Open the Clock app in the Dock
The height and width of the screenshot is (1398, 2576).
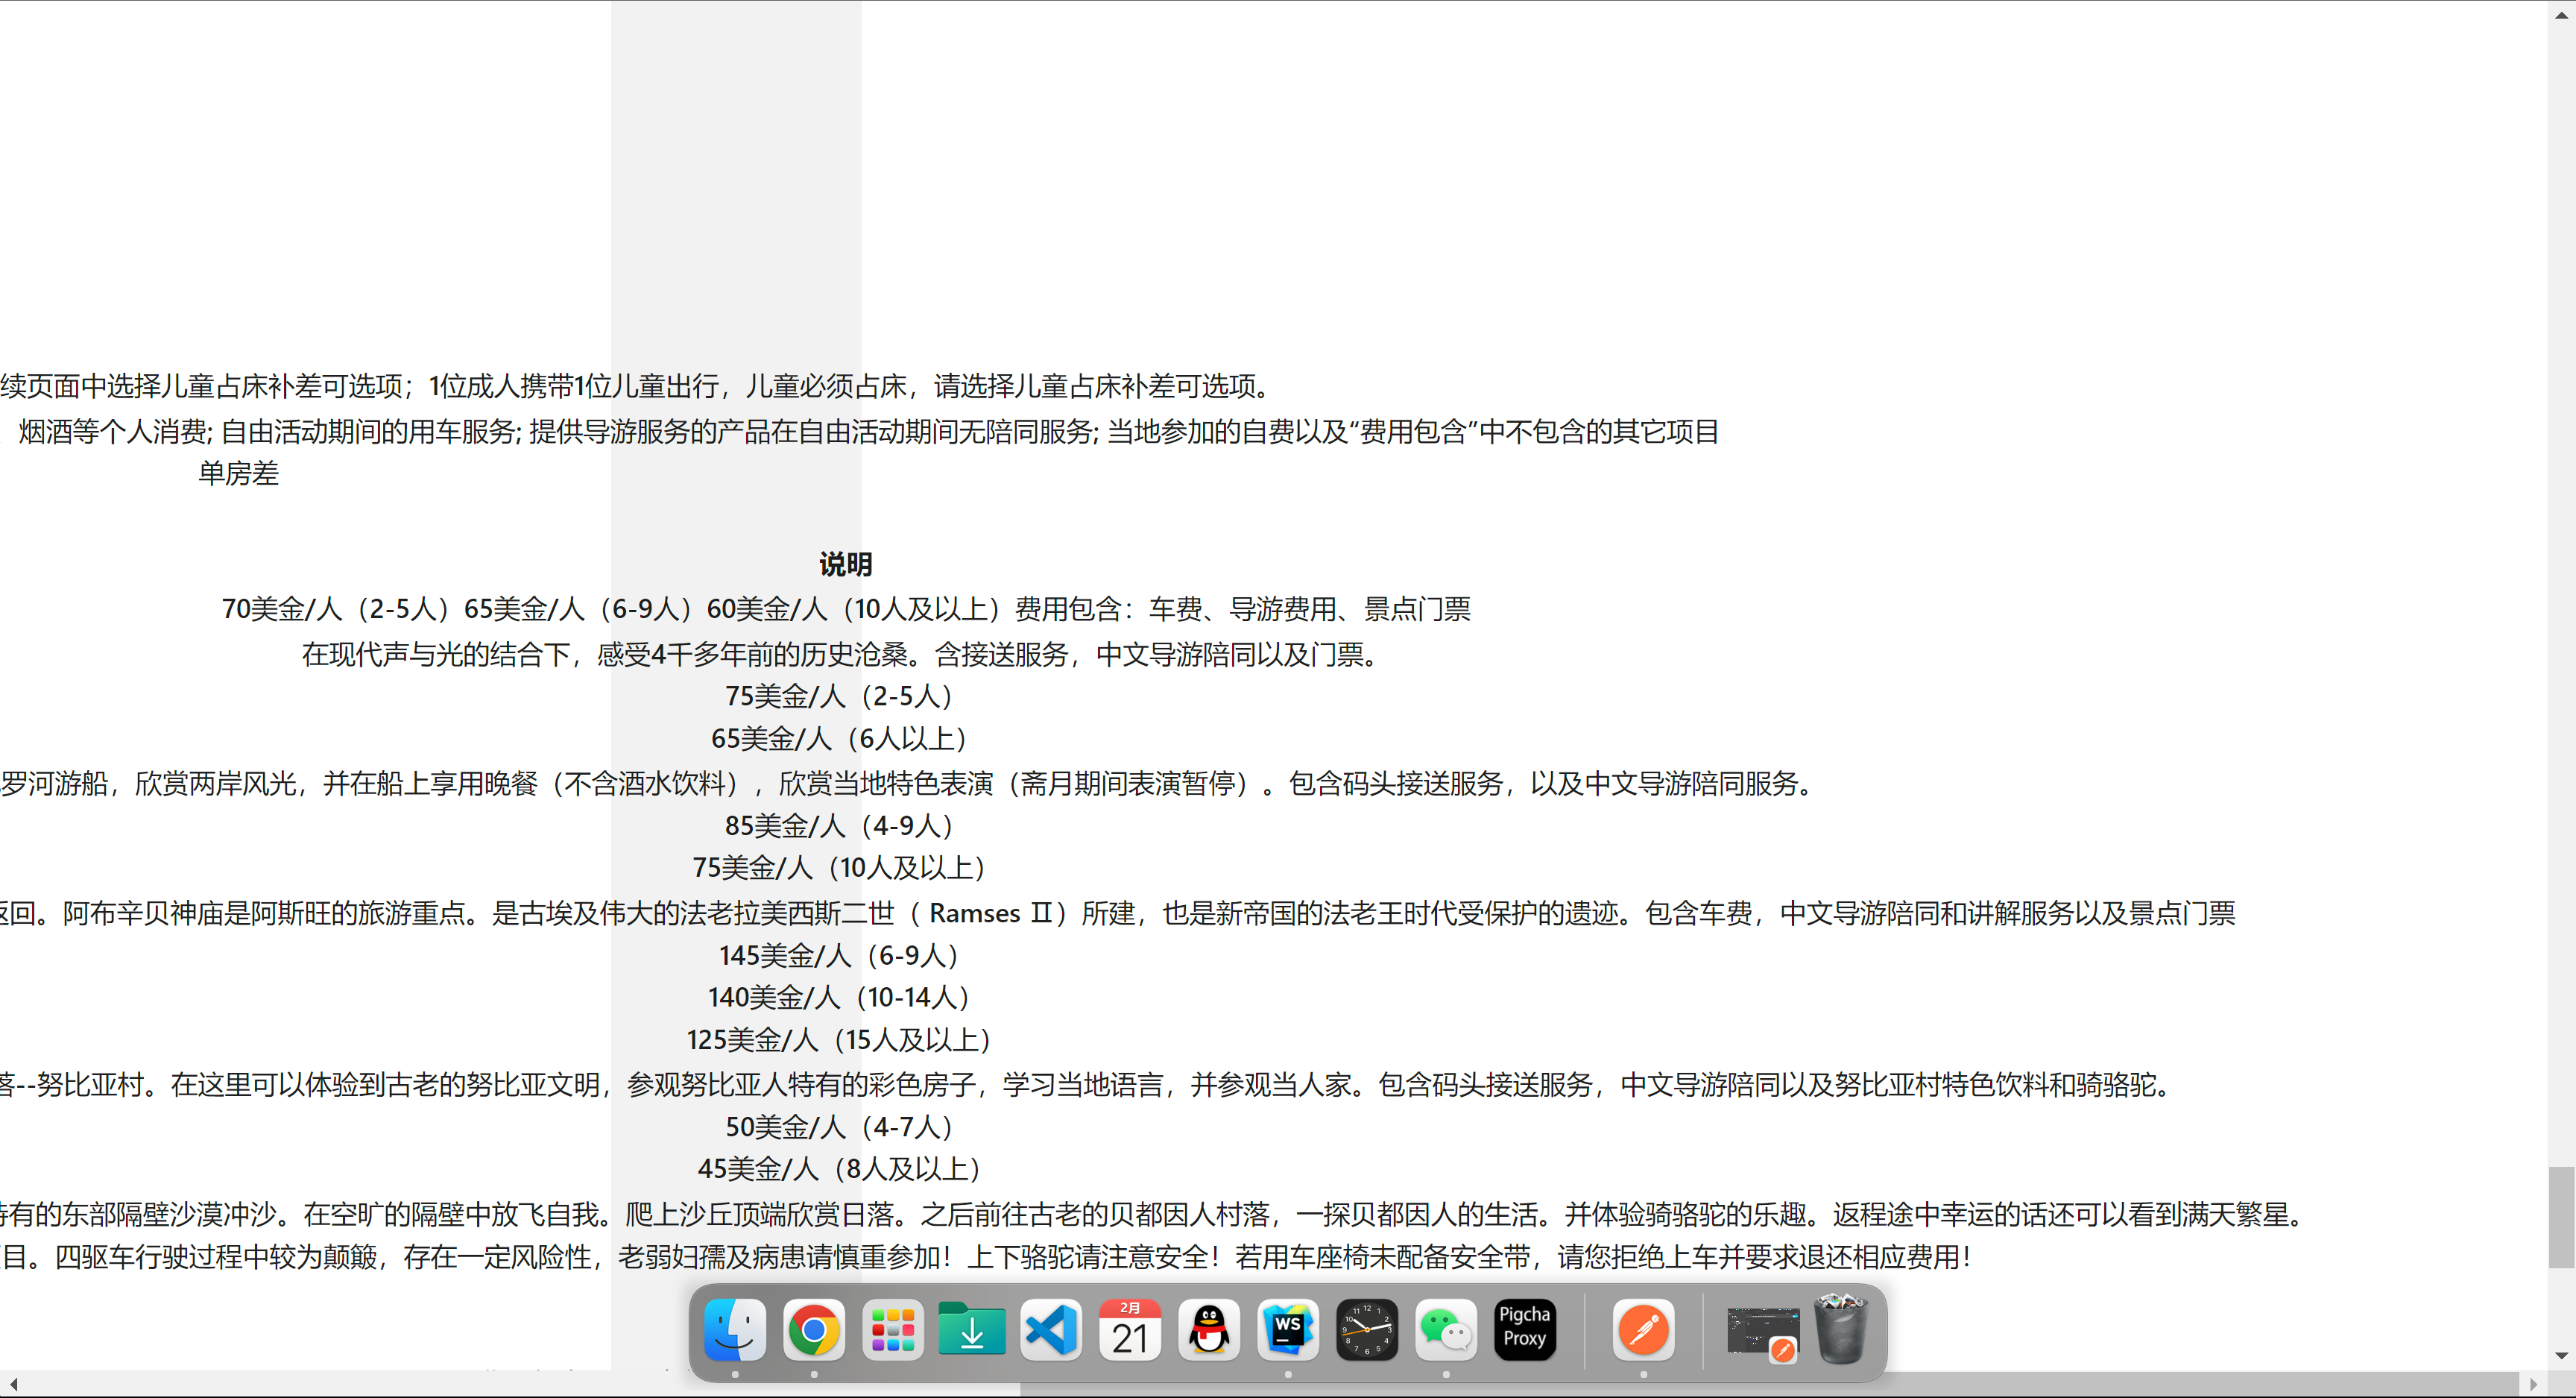click(1367, 1330)
